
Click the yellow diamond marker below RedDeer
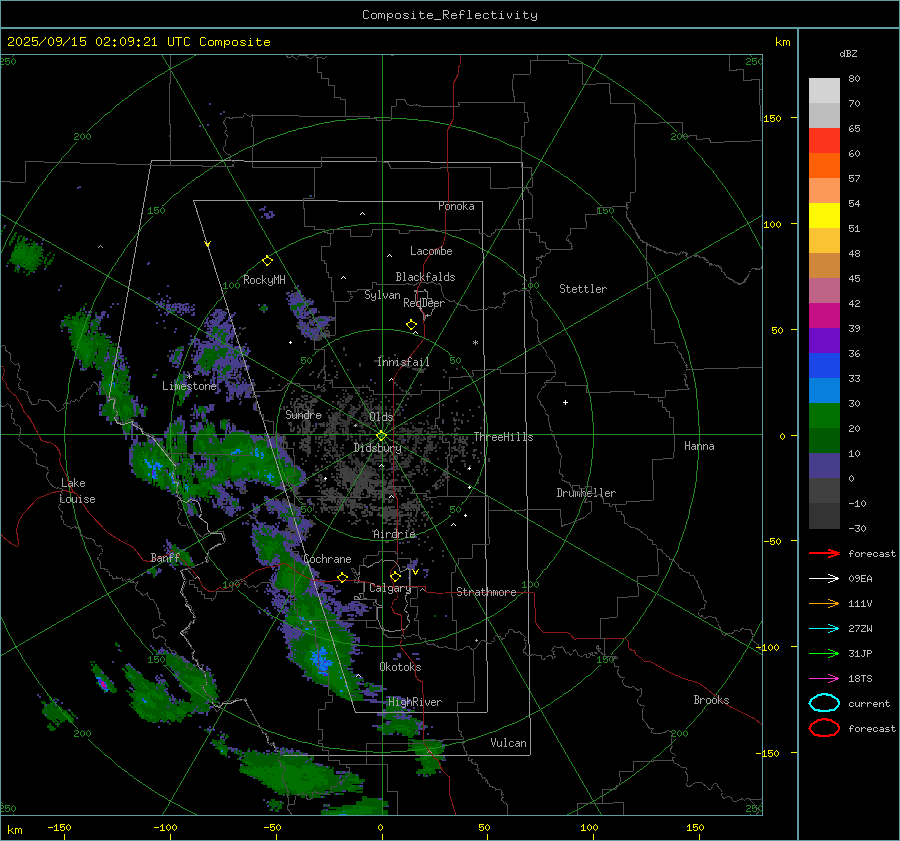(x=411, y=325)
